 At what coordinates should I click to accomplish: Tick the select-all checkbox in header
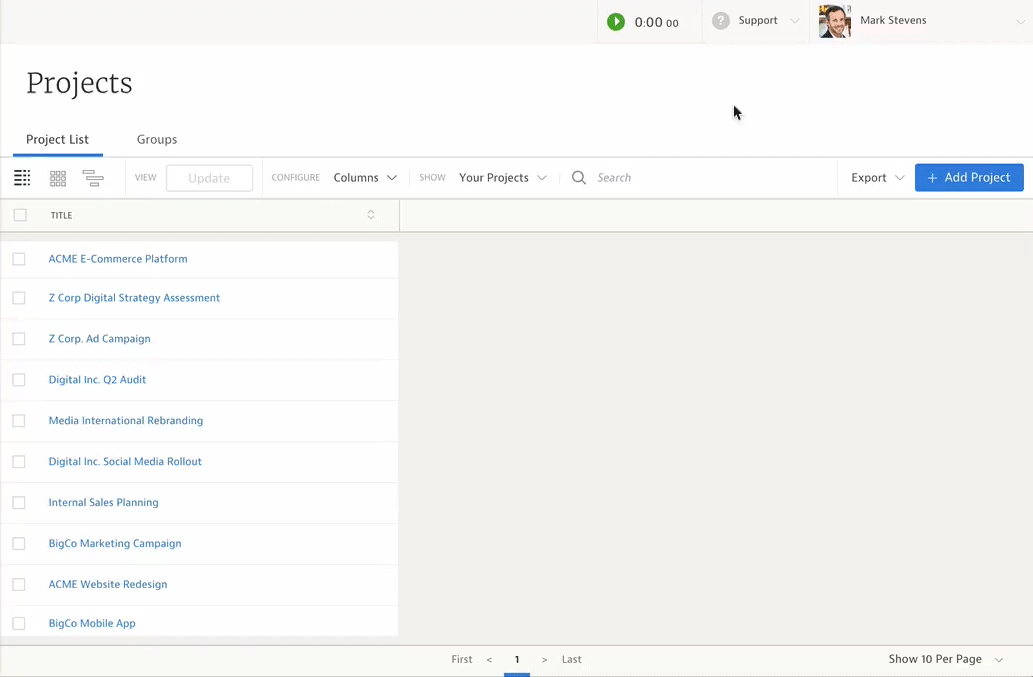tap(20, 215)
